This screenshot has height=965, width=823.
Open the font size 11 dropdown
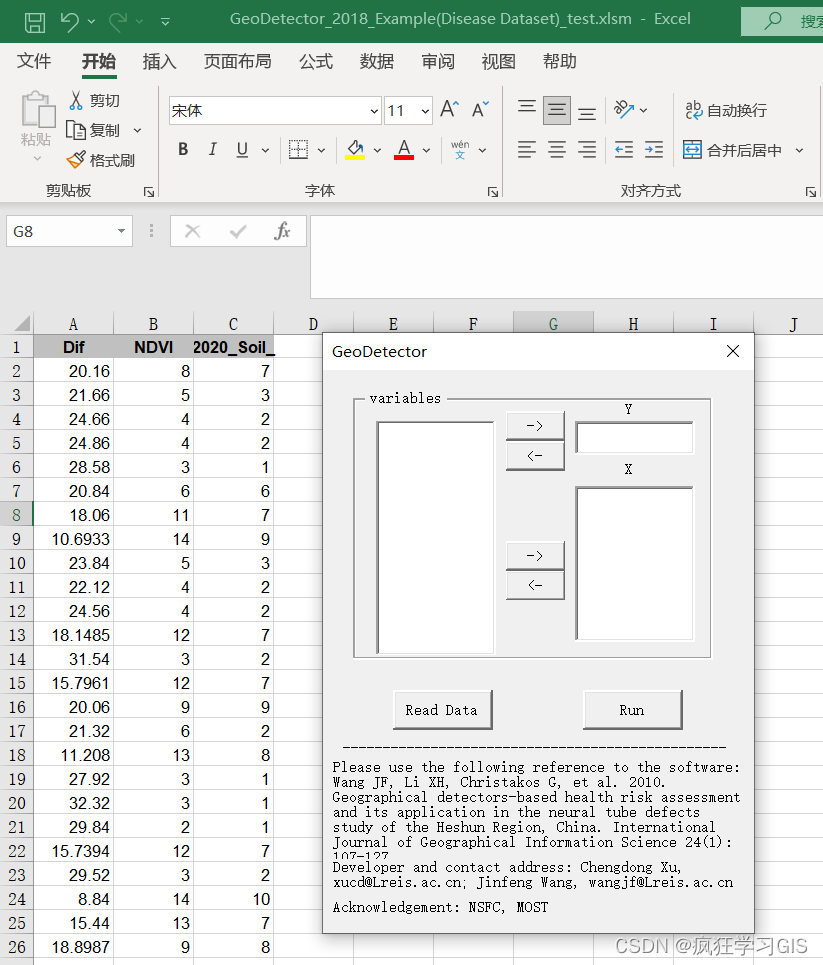425,111
